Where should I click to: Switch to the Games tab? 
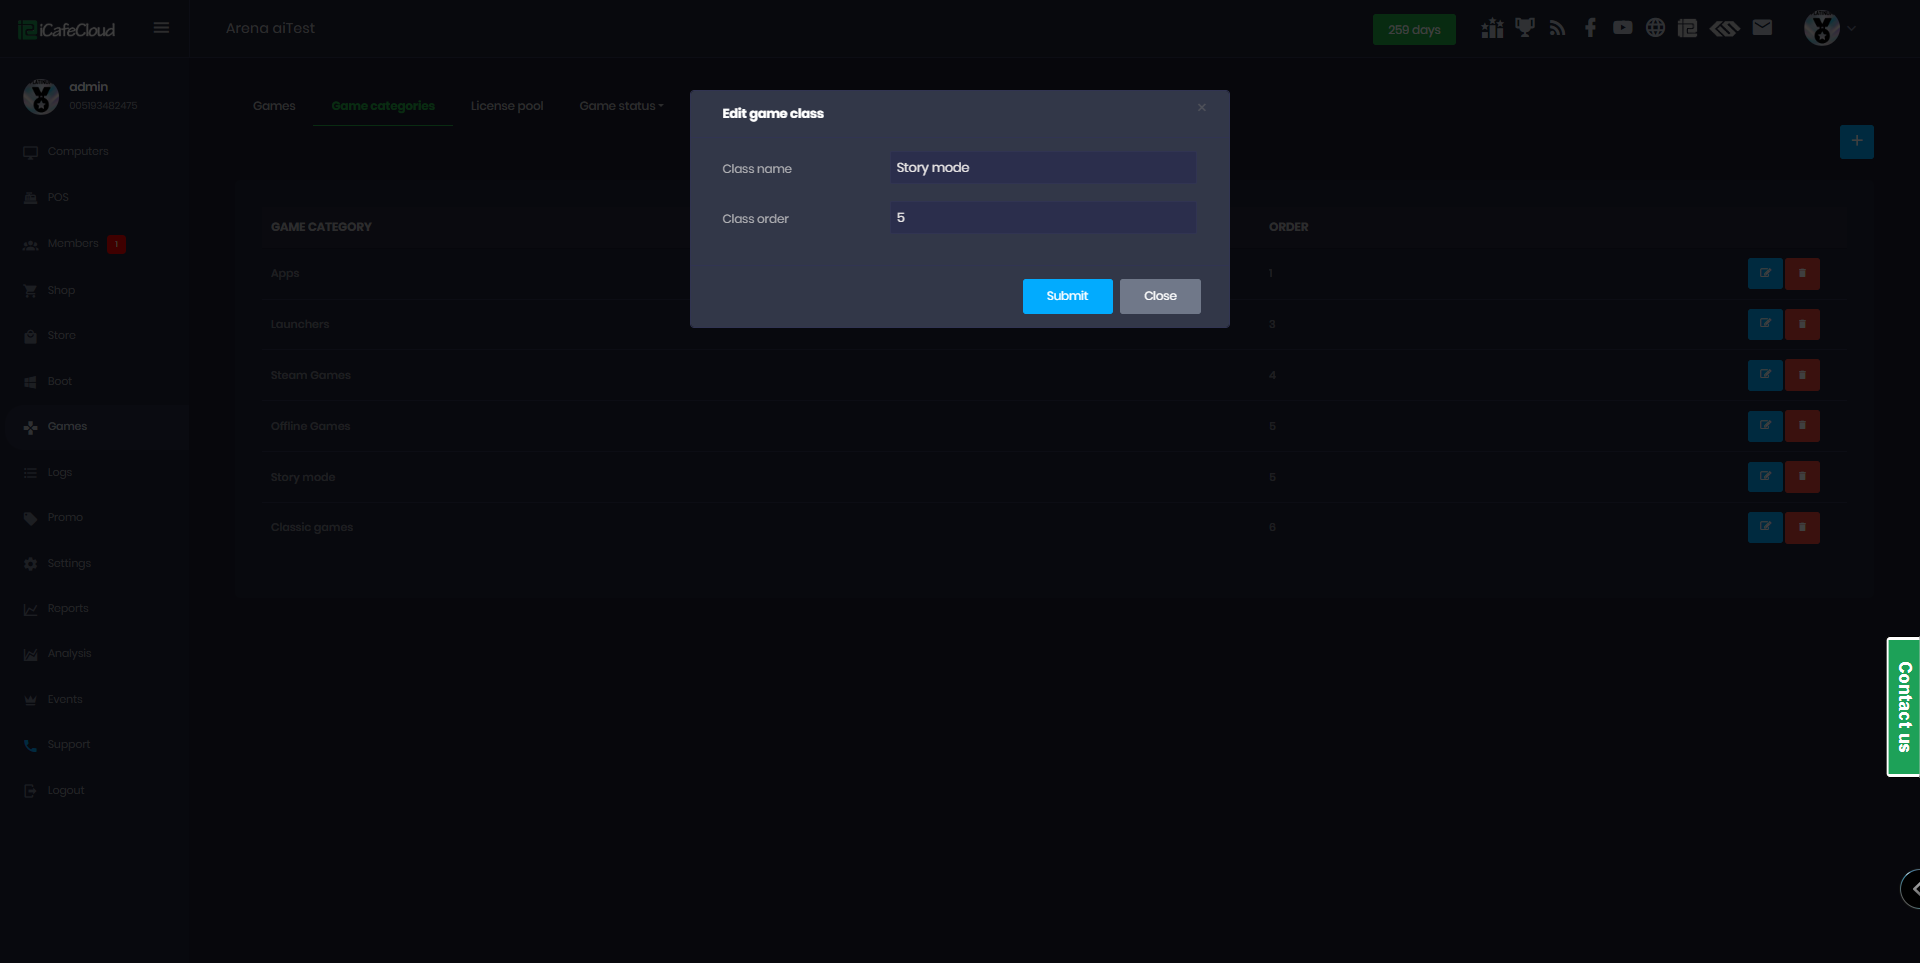[274, 106]
